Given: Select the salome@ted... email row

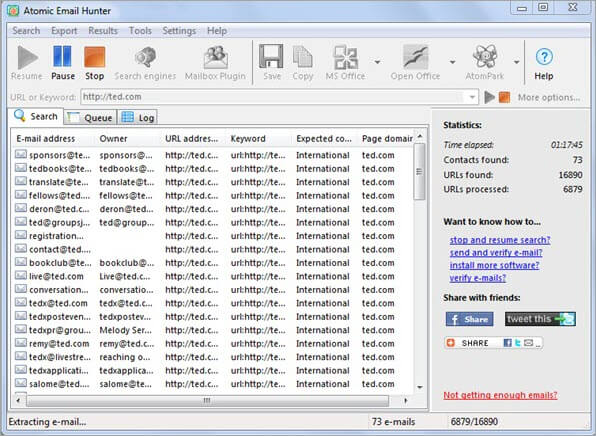Looking at the screenshot, I should pos(214,384).
